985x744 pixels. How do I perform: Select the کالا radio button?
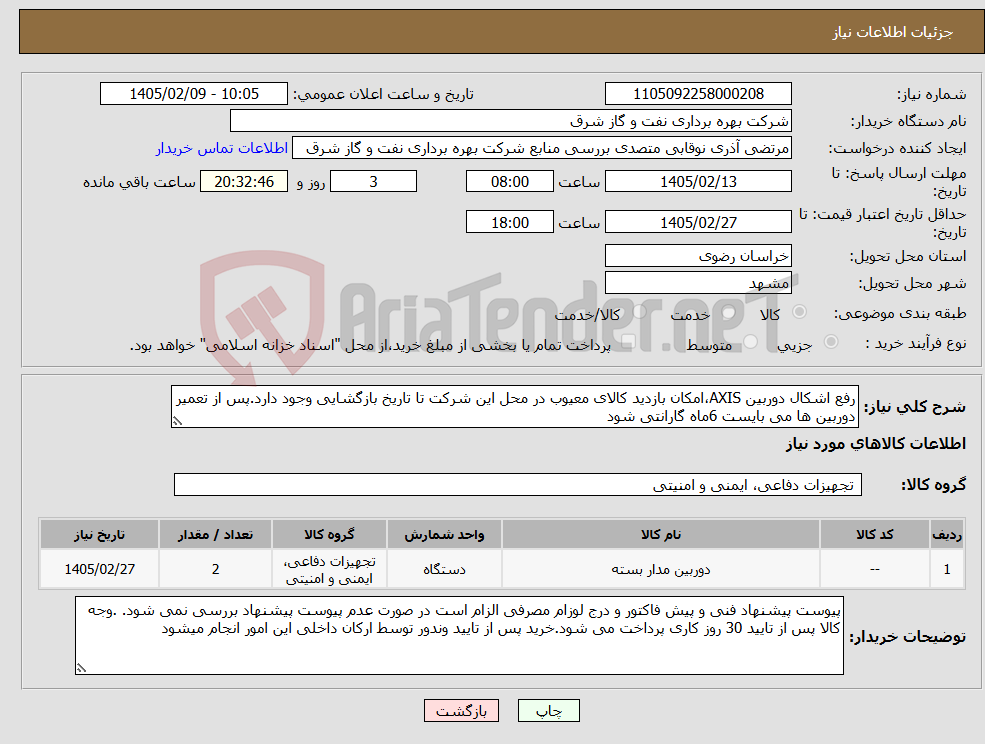[x=800, y=312]
